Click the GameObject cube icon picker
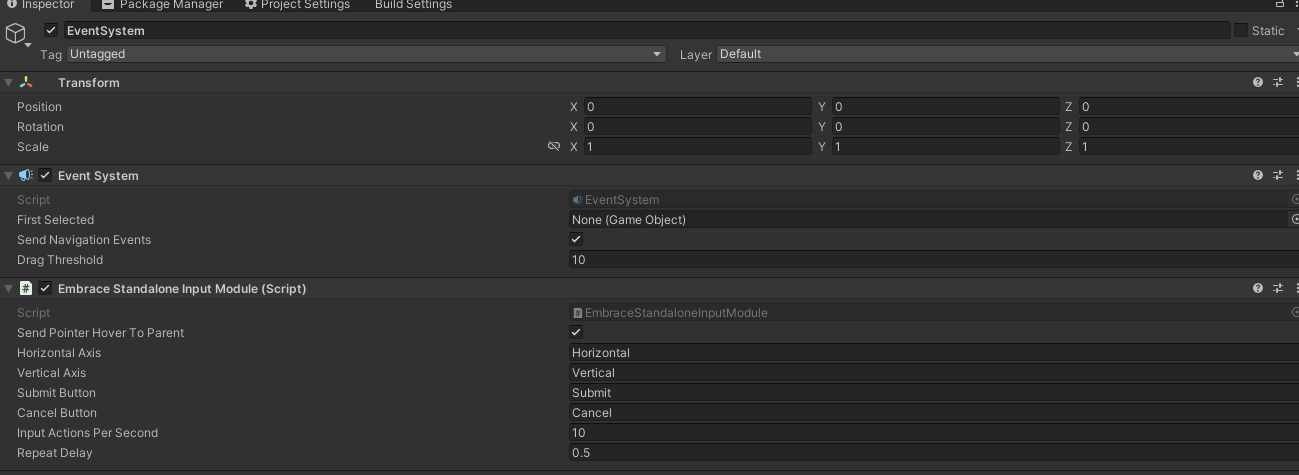This screenshot has width=1299, height=475. pos(17,35)
